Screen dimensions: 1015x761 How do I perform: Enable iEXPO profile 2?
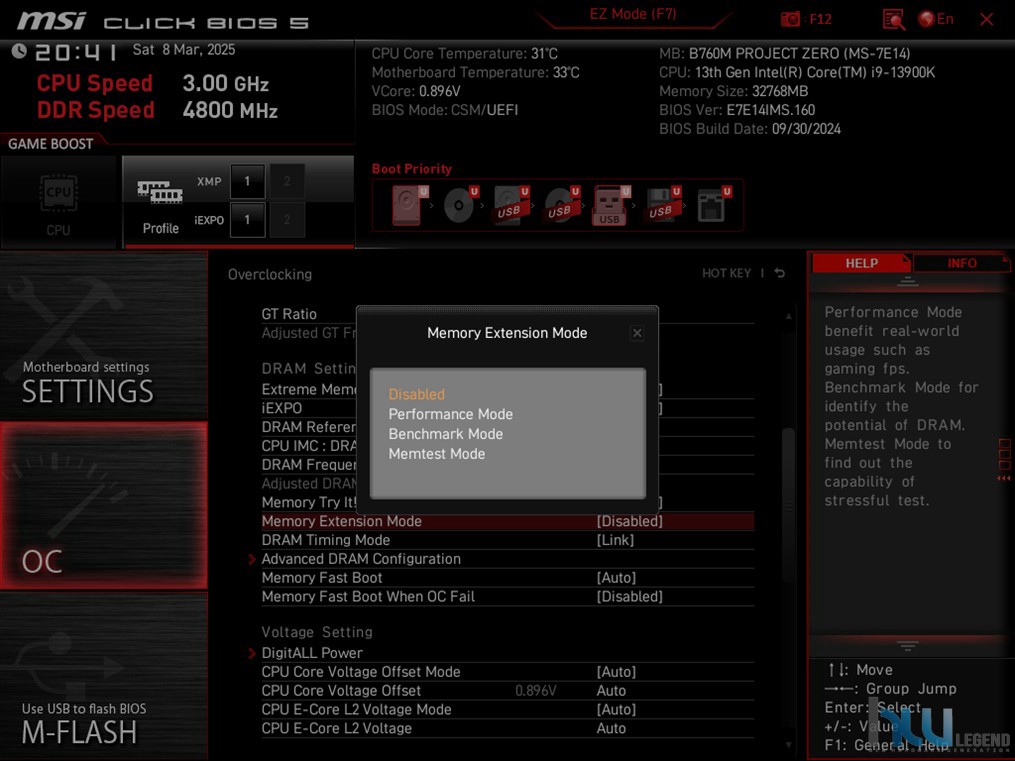(287, 220)
